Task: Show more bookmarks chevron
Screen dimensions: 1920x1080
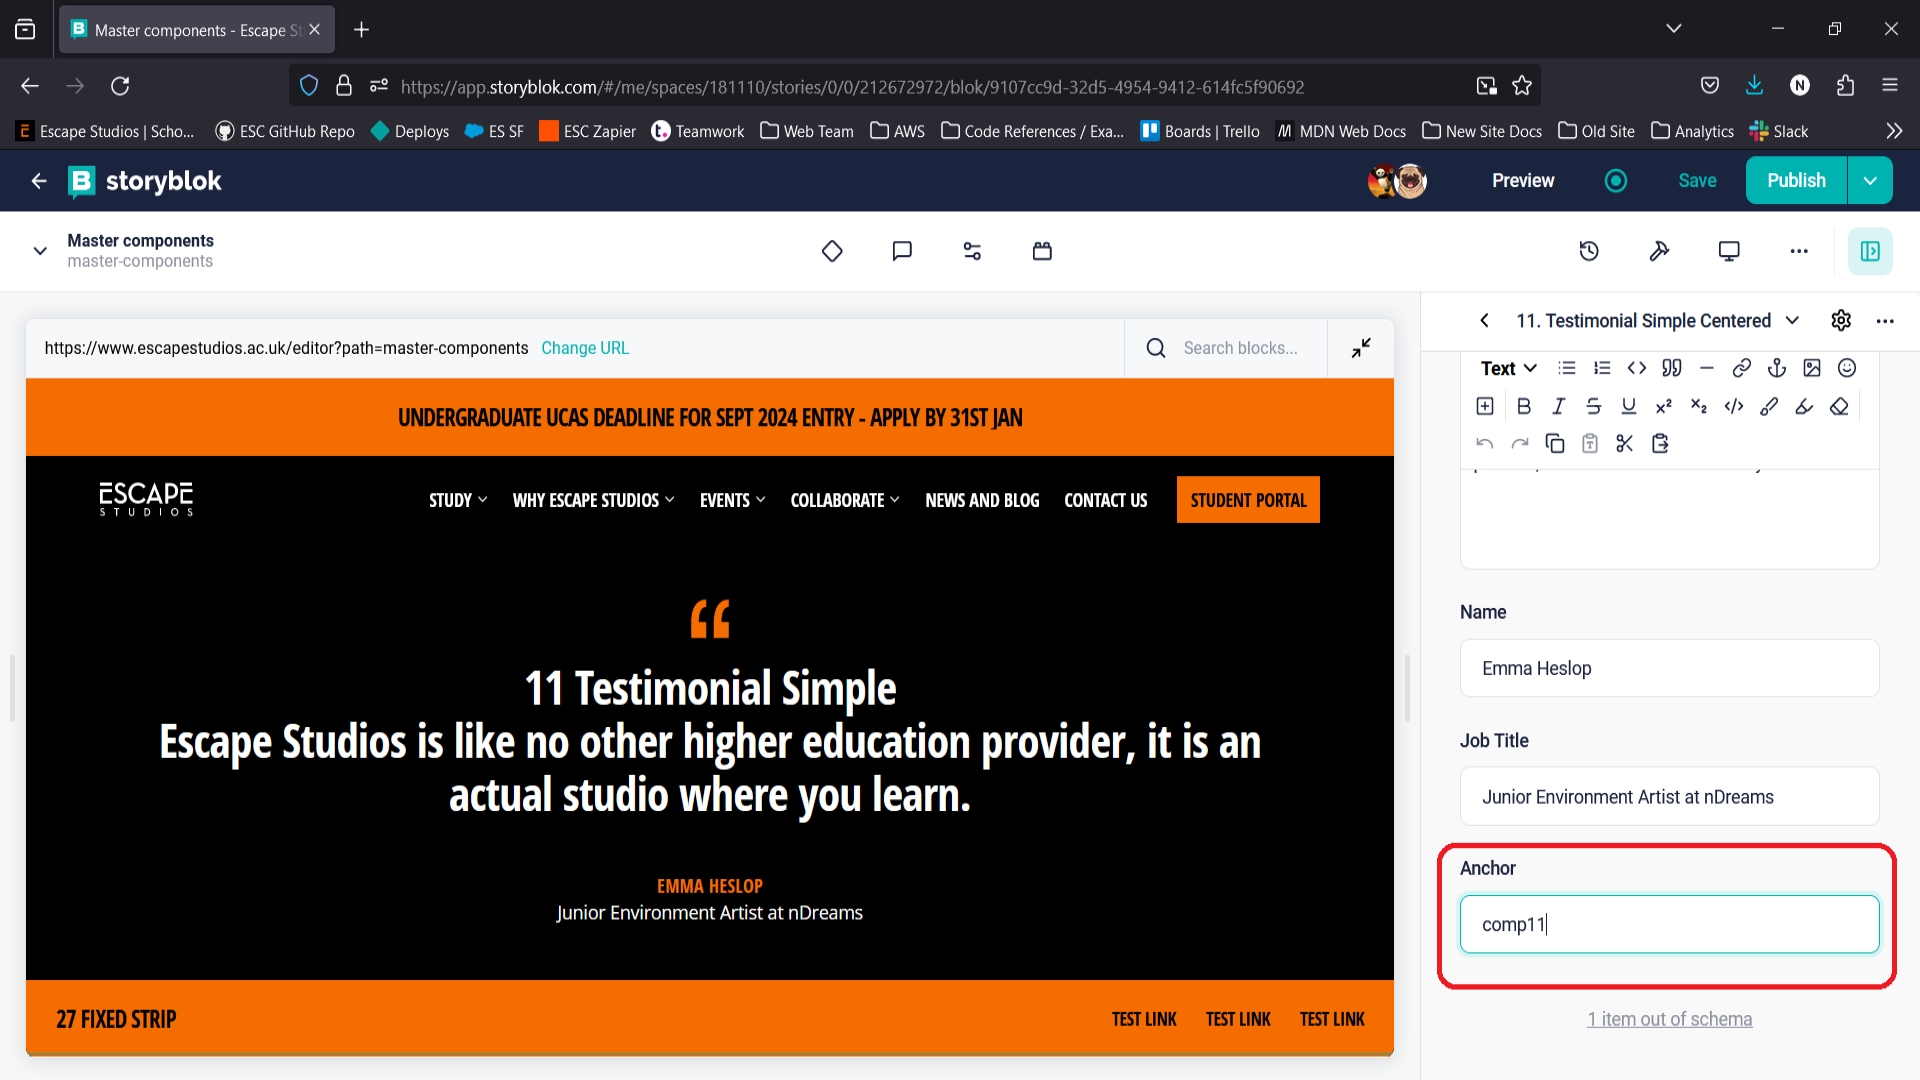Action: click(x=1894, y=131)
